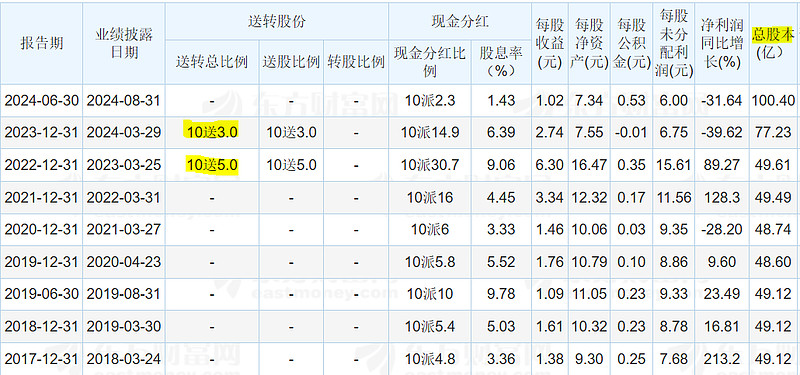Image resolution: width=800 pixels, height=375 pixels.
Task: Select report period 2022-12-31
Action: point(42,165)
